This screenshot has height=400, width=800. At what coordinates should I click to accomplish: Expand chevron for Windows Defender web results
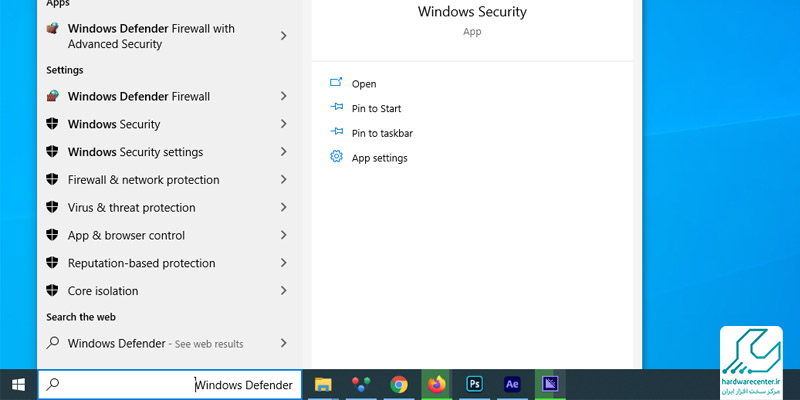click(x=284, y=343)
